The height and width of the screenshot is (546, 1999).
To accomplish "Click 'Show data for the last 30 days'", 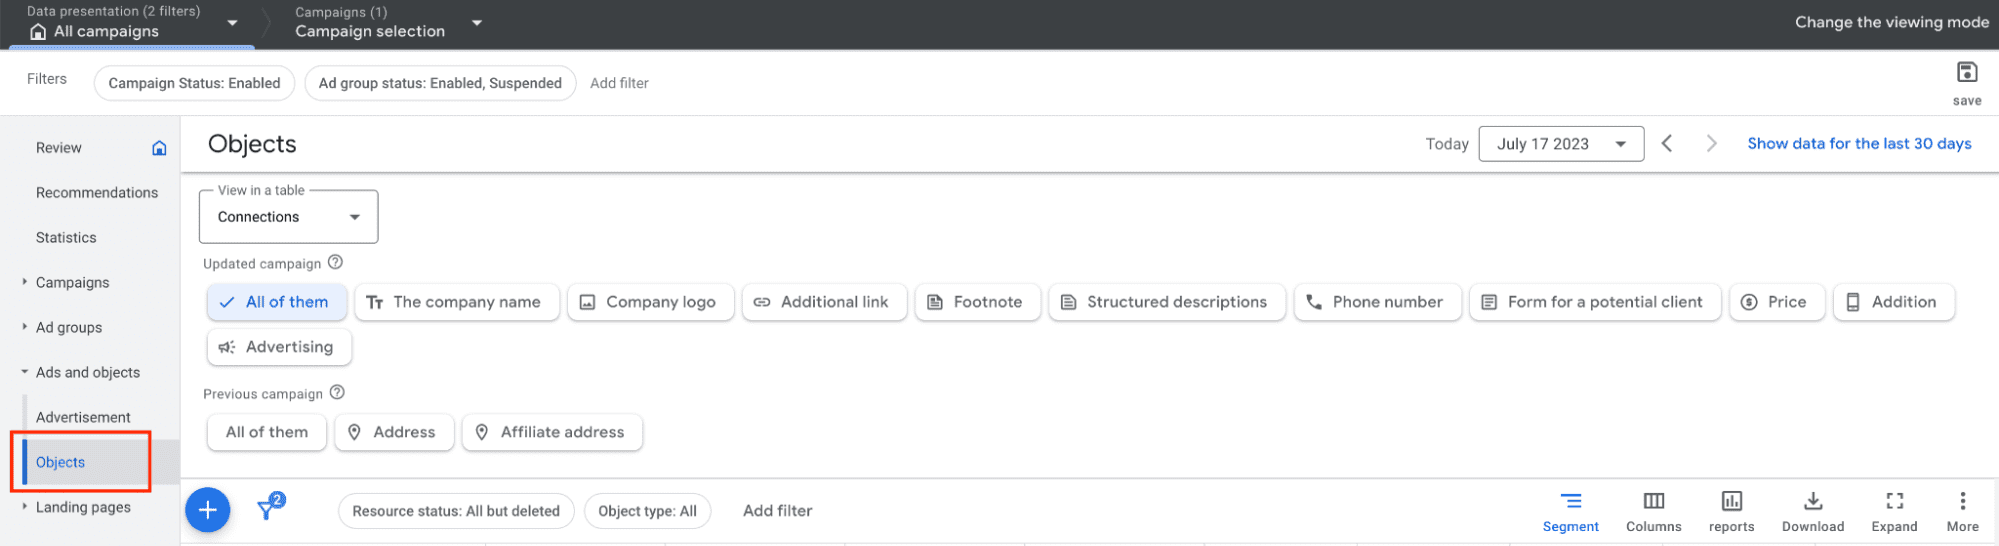I will click(x=1859, y=144).
